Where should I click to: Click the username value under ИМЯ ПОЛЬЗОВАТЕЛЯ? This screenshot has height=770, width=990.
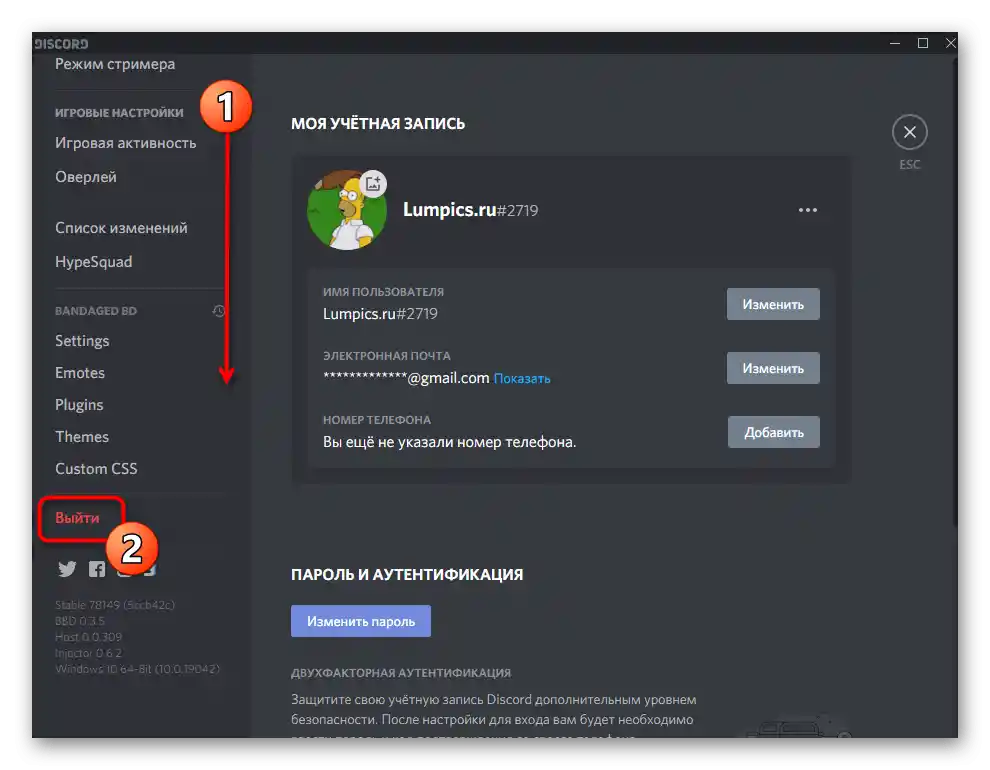click(x=380, y=314)
